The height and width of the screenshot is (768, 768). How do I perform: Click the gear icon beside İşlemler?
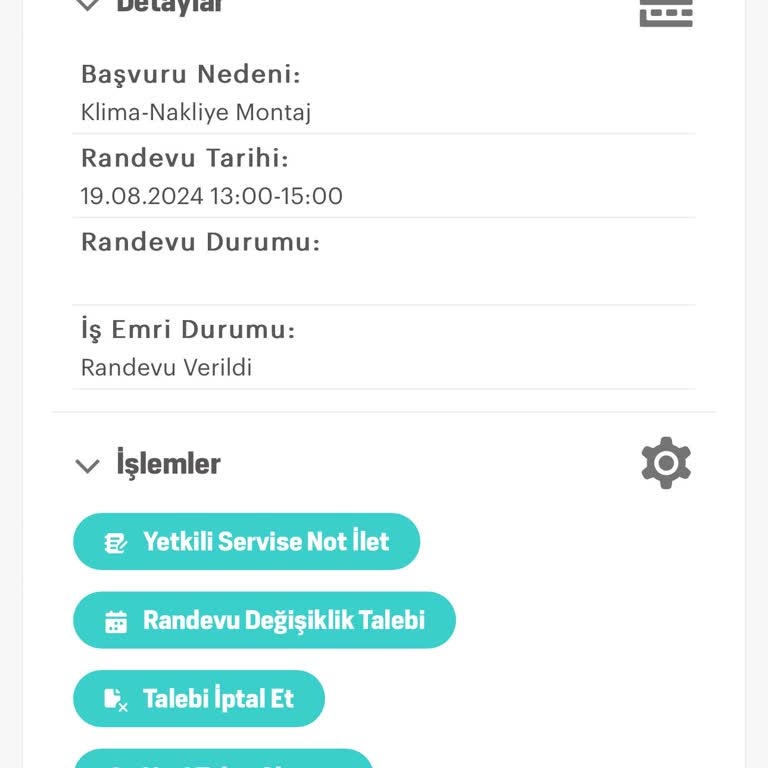(x=666, y=463)
